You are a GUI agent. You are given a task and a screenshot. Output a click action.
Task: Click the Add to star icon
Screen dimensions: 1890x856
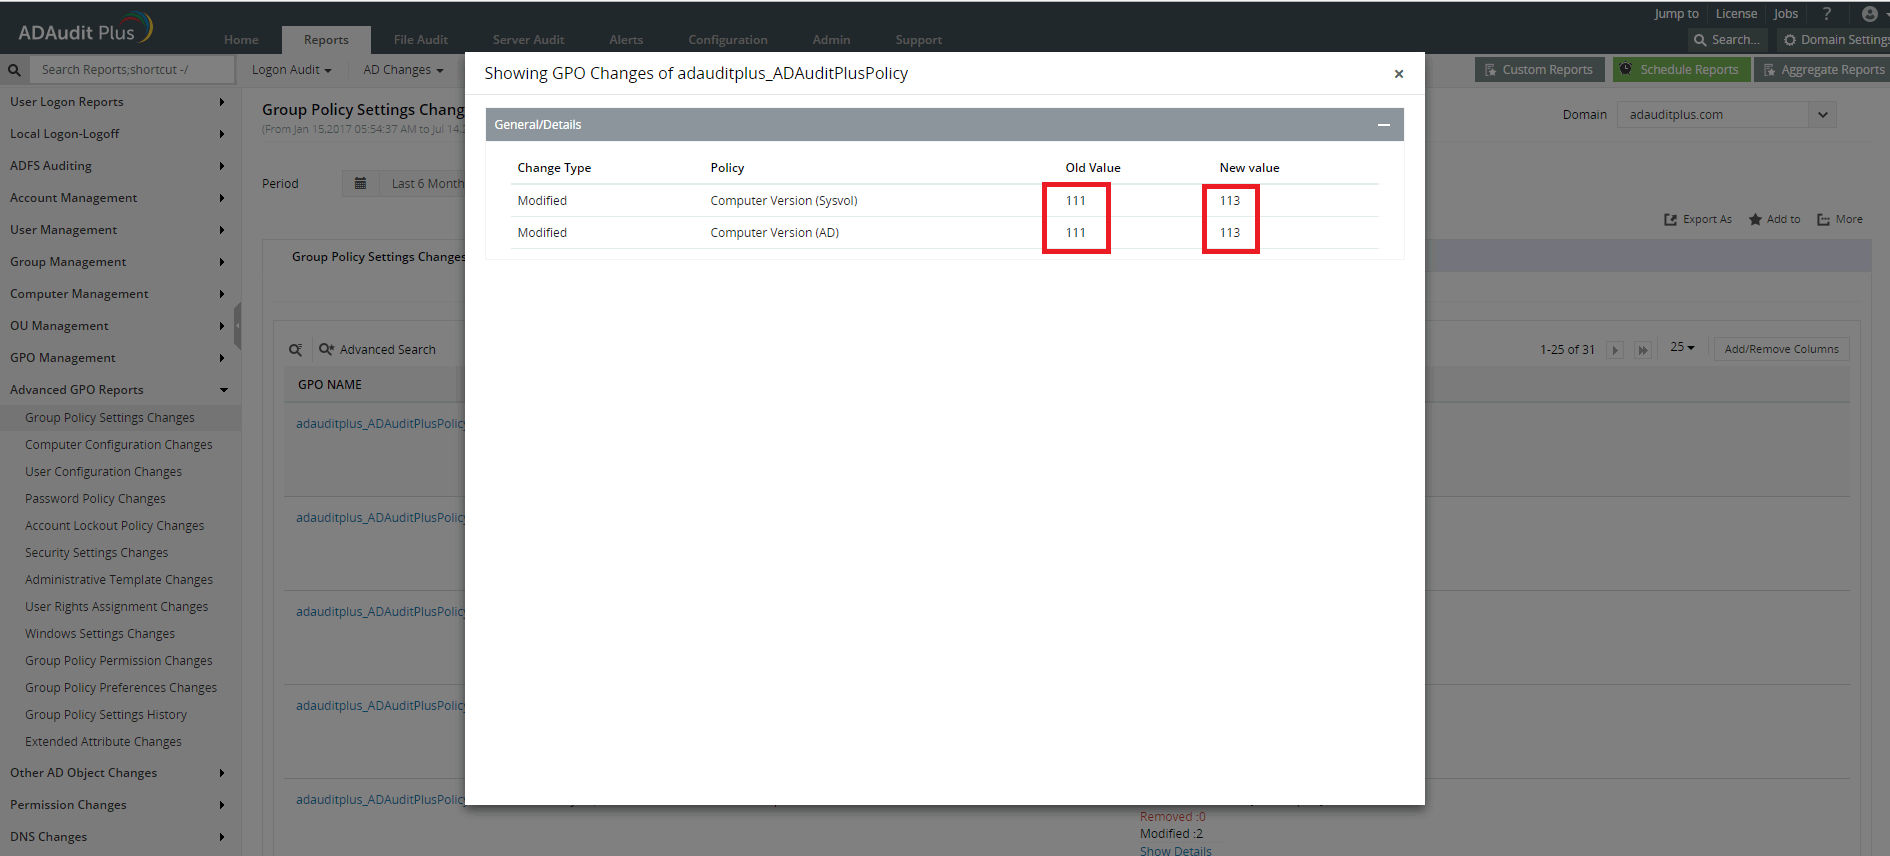pyautogui.click(x=1755, y=220)
